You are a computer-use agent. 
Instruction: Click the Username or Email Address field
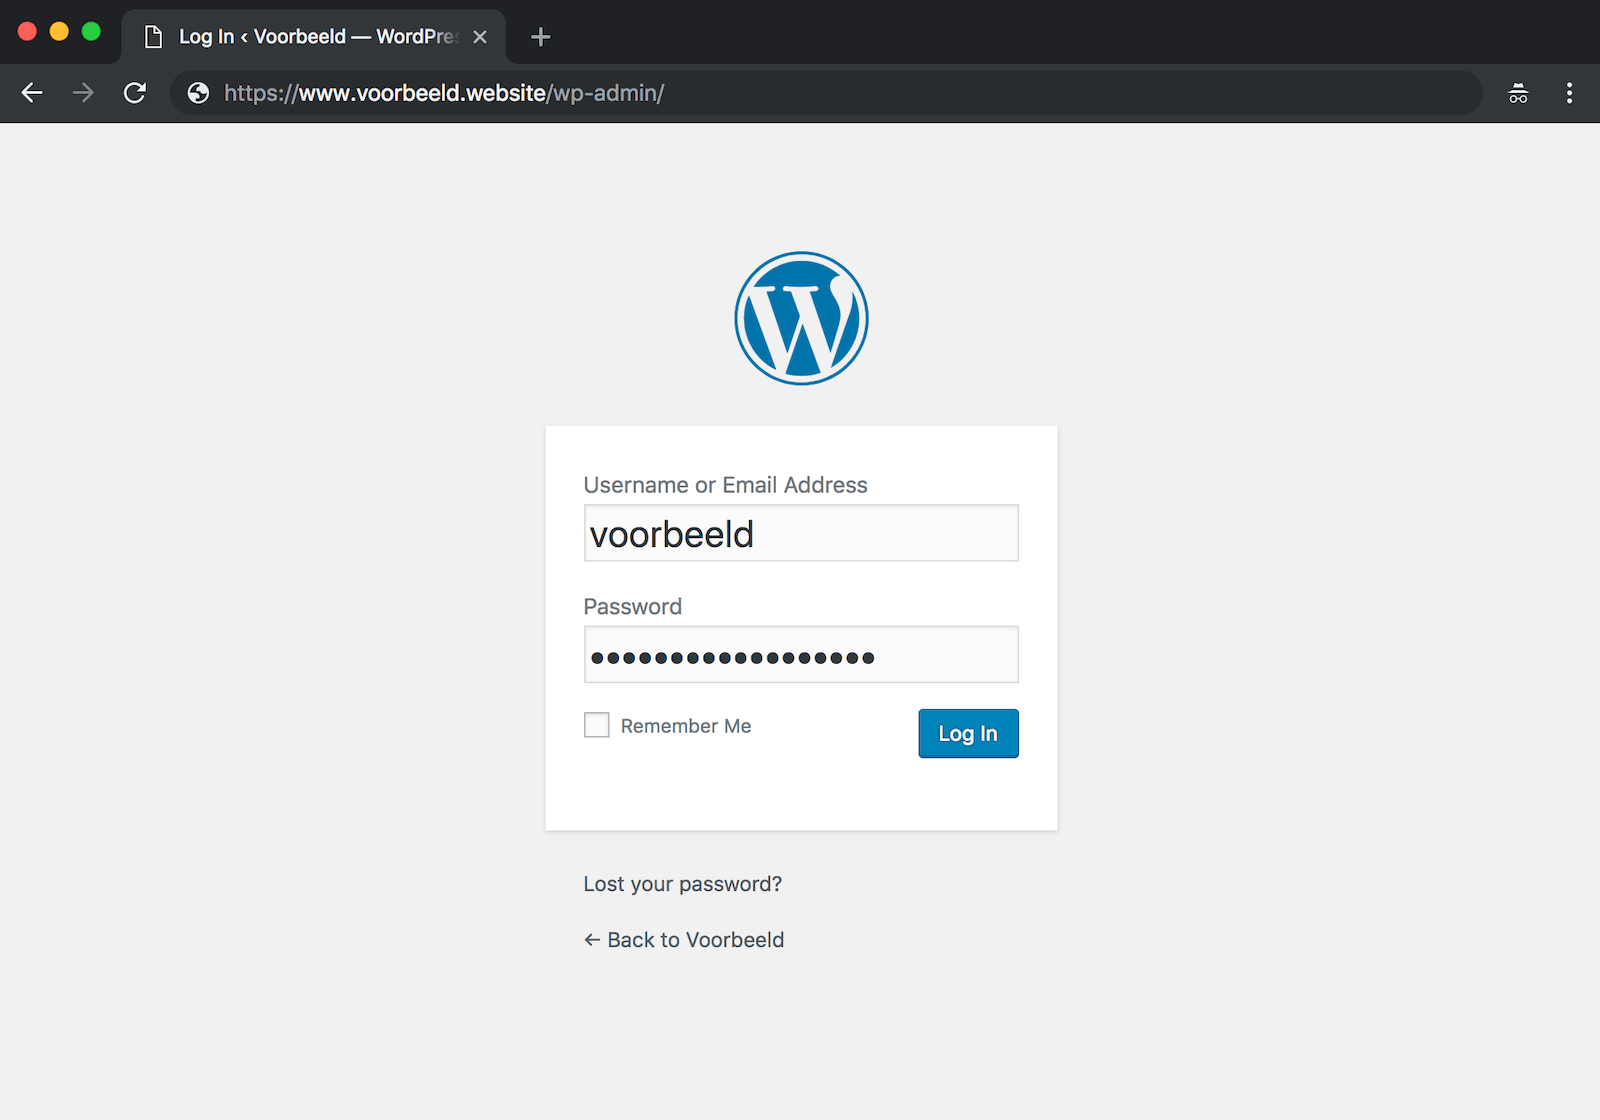[x=801, y=533]
